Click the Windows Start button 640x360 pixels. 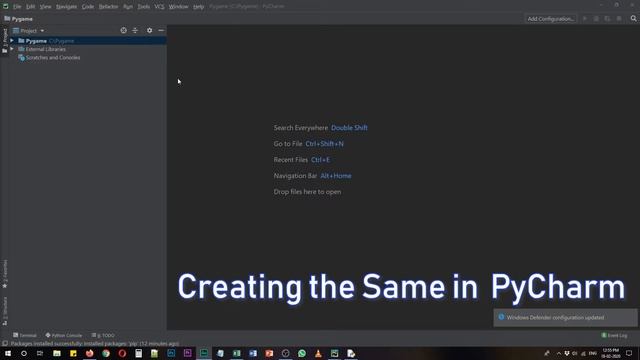[8, 353]
